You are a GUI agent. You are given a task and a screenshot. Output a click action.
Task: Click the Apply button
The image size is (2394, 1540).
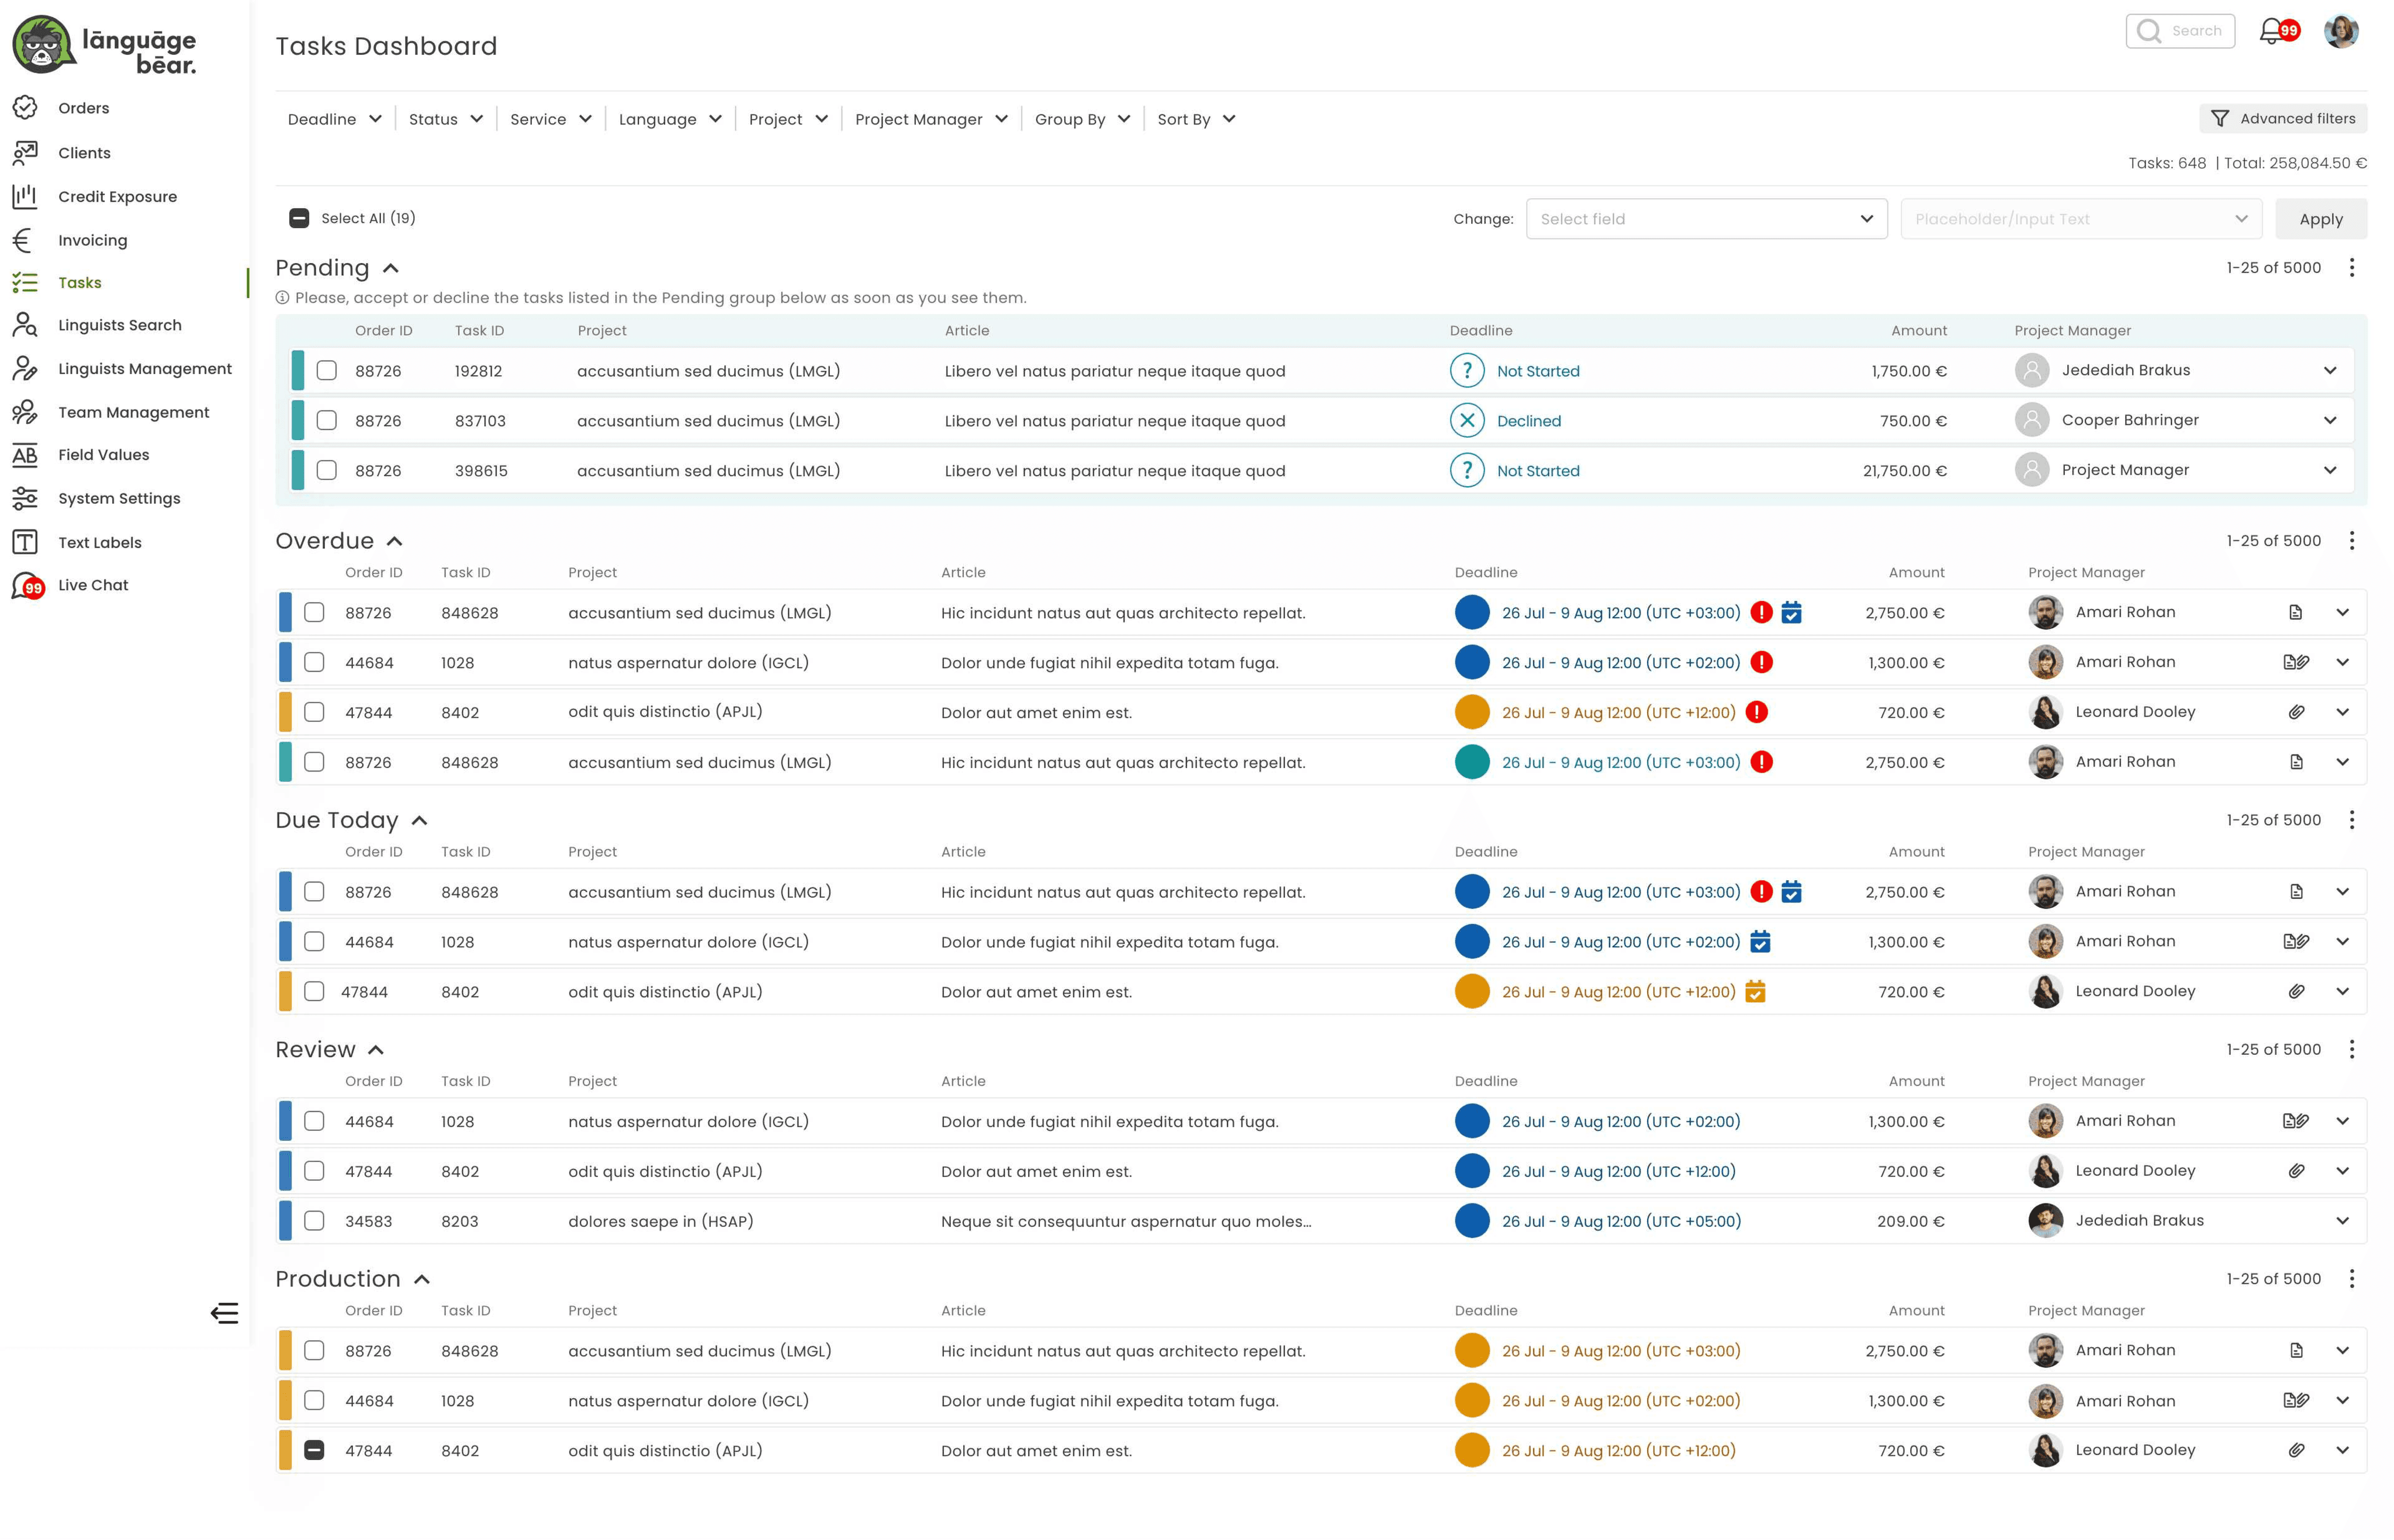[2320, 219]
